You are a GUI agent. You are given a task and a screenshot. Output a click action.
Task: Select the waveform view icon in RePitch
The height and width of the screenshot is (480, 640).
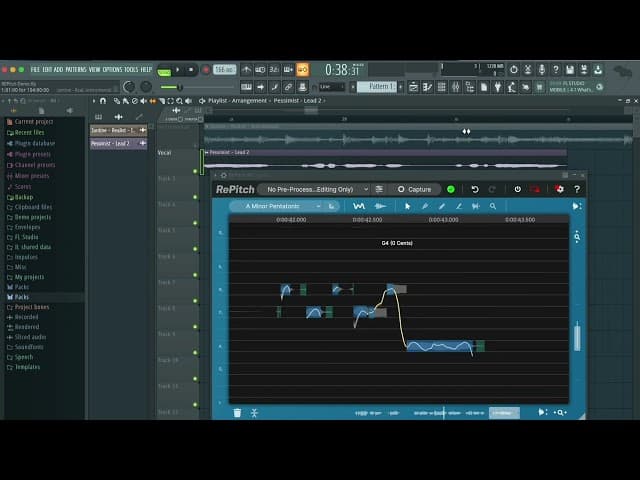tap(380, 207)
